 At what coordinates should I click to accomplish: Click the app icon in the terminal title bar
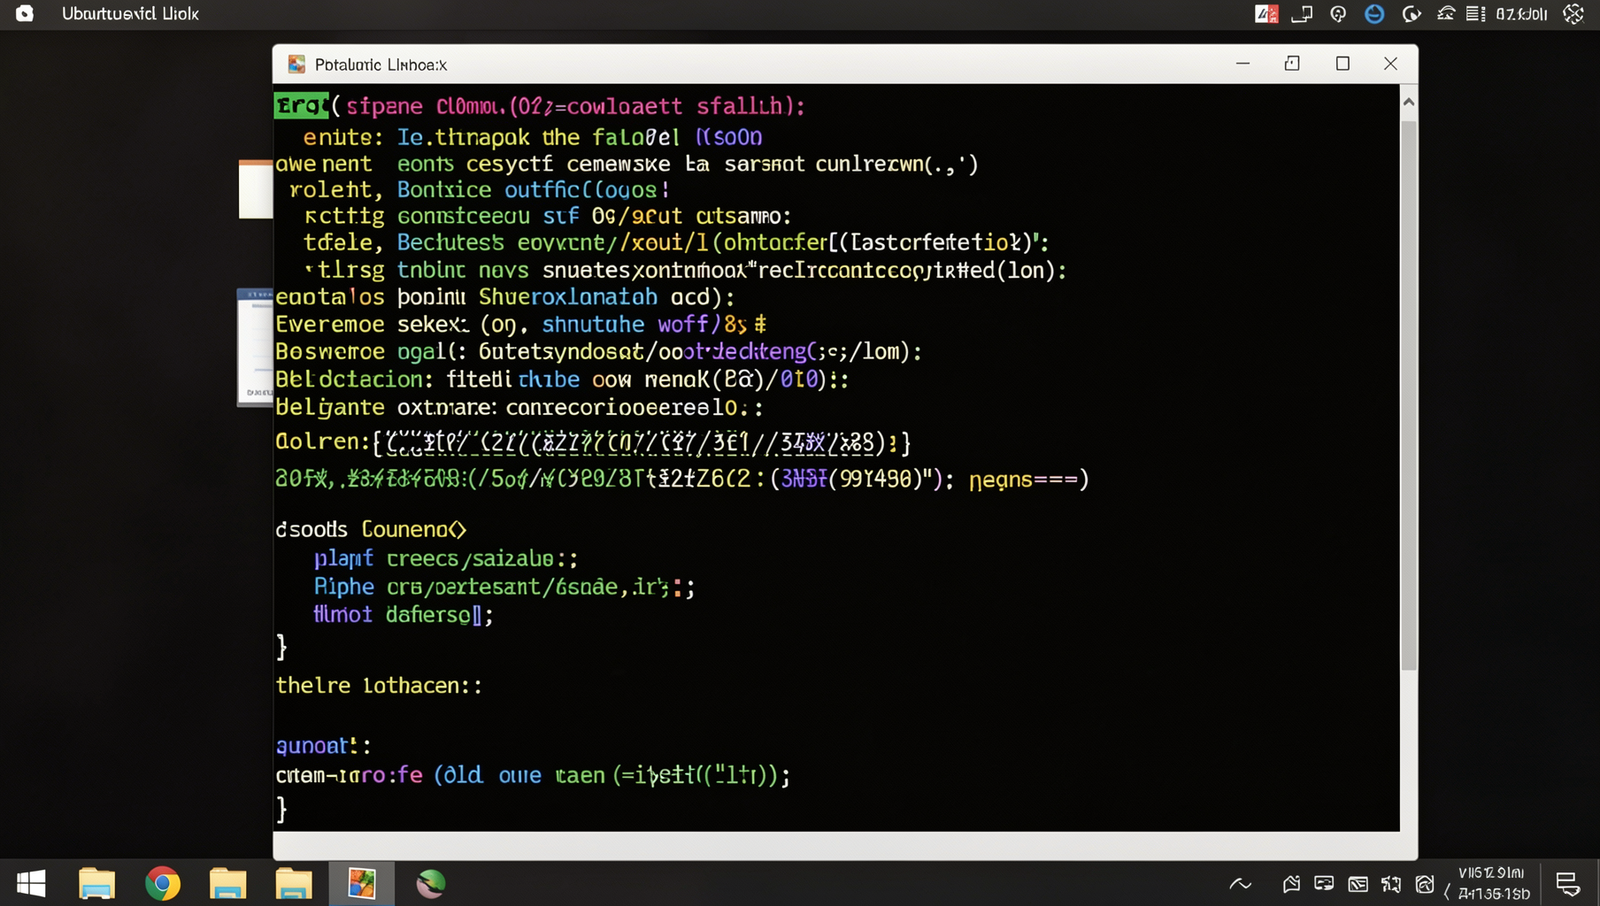pos(296,64)
